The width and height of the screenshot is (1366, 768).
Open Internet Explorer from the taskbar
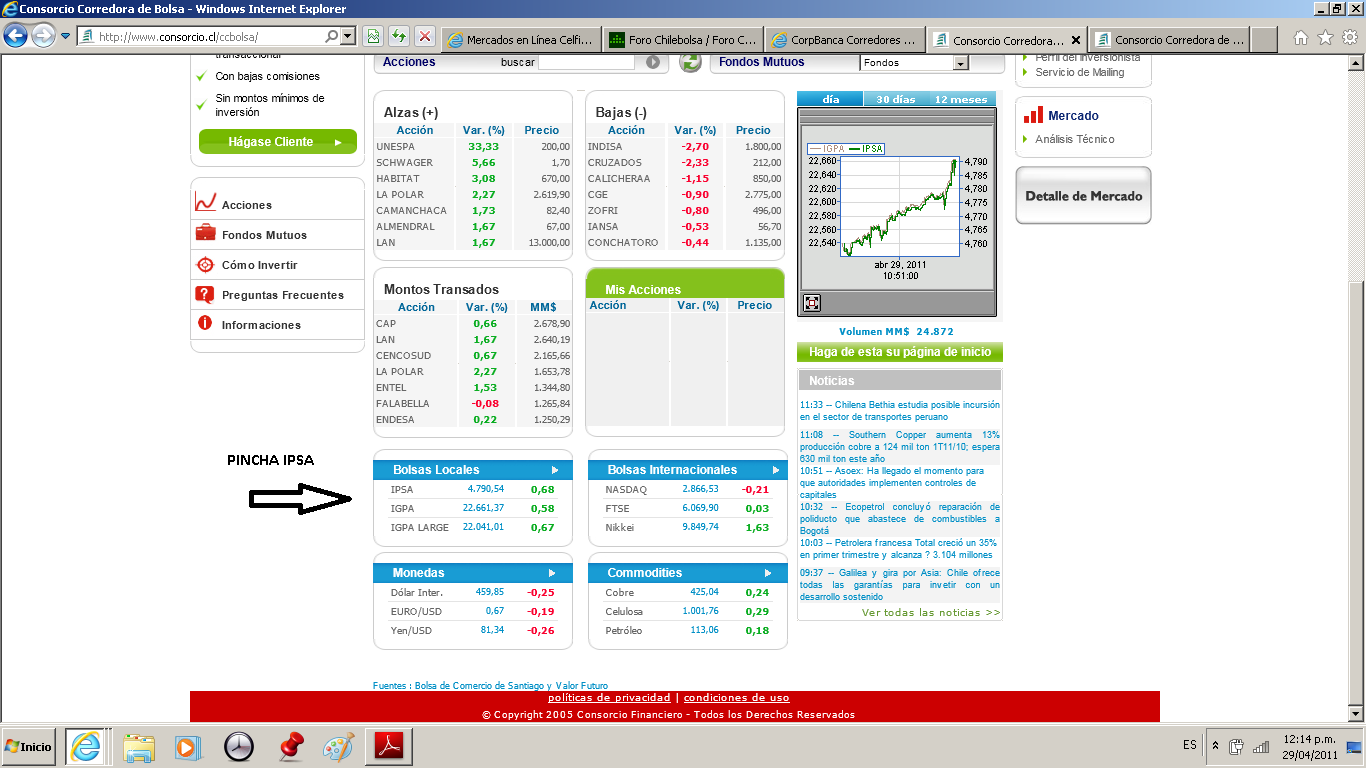pyautogui.click(x=88, y=746)
